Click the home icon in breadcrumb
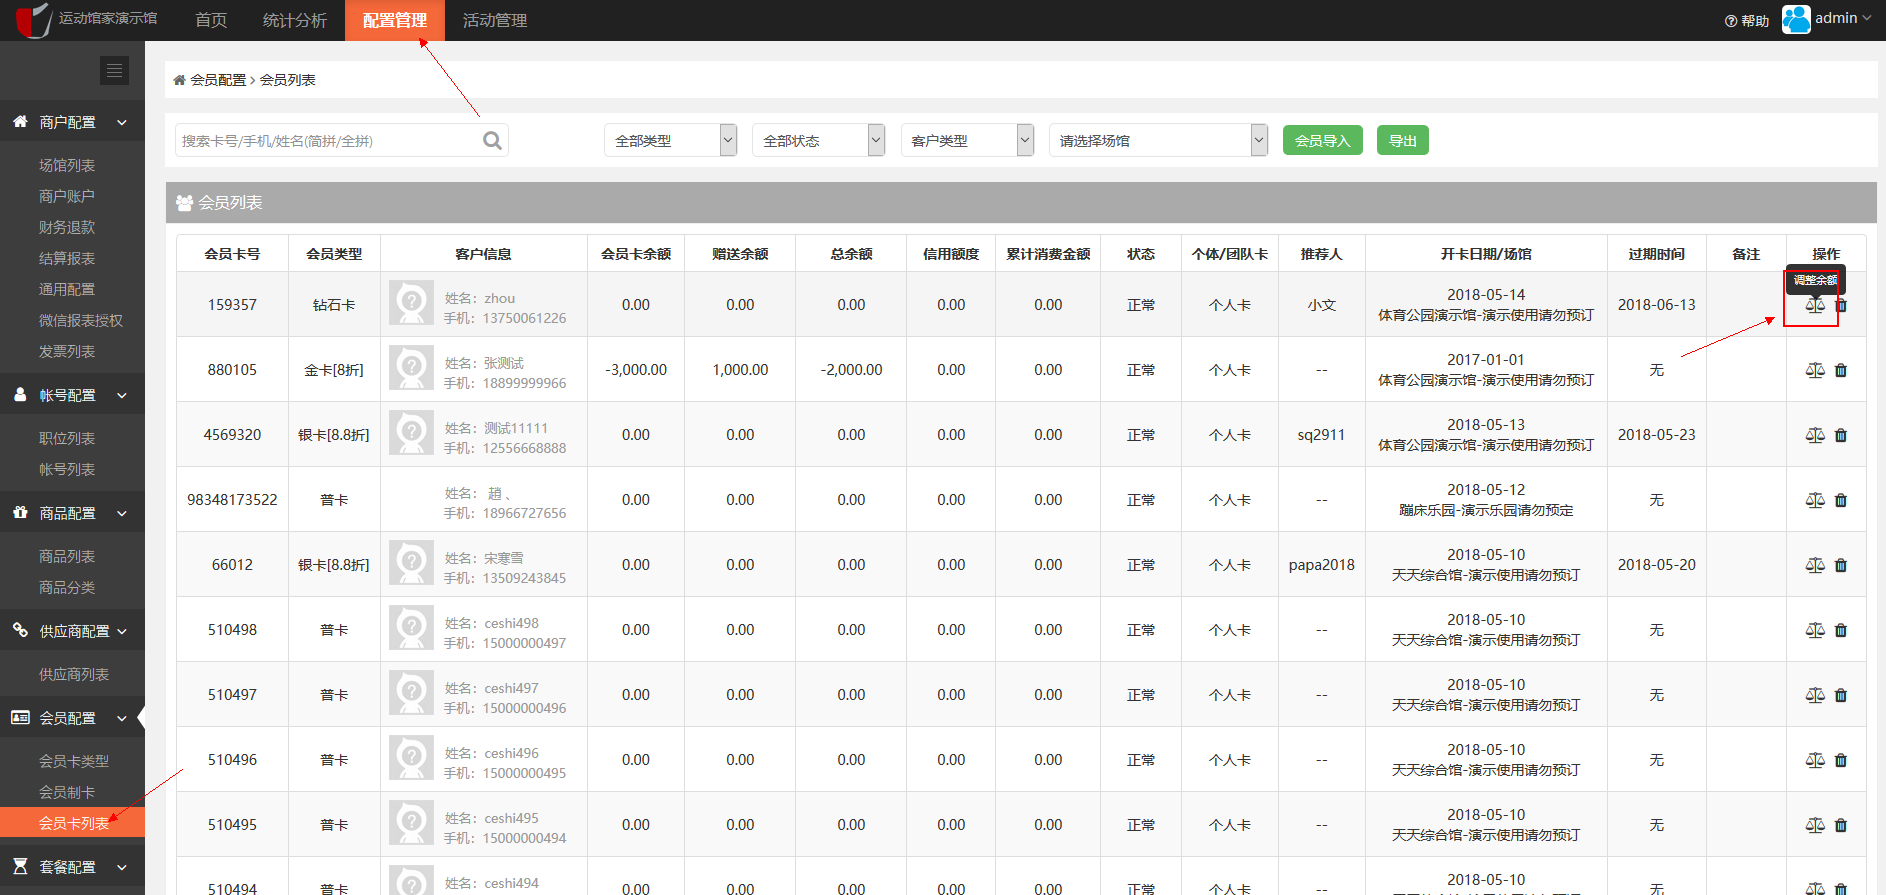This screenshot has height=895, width=1886. click(x=179, y=80)
